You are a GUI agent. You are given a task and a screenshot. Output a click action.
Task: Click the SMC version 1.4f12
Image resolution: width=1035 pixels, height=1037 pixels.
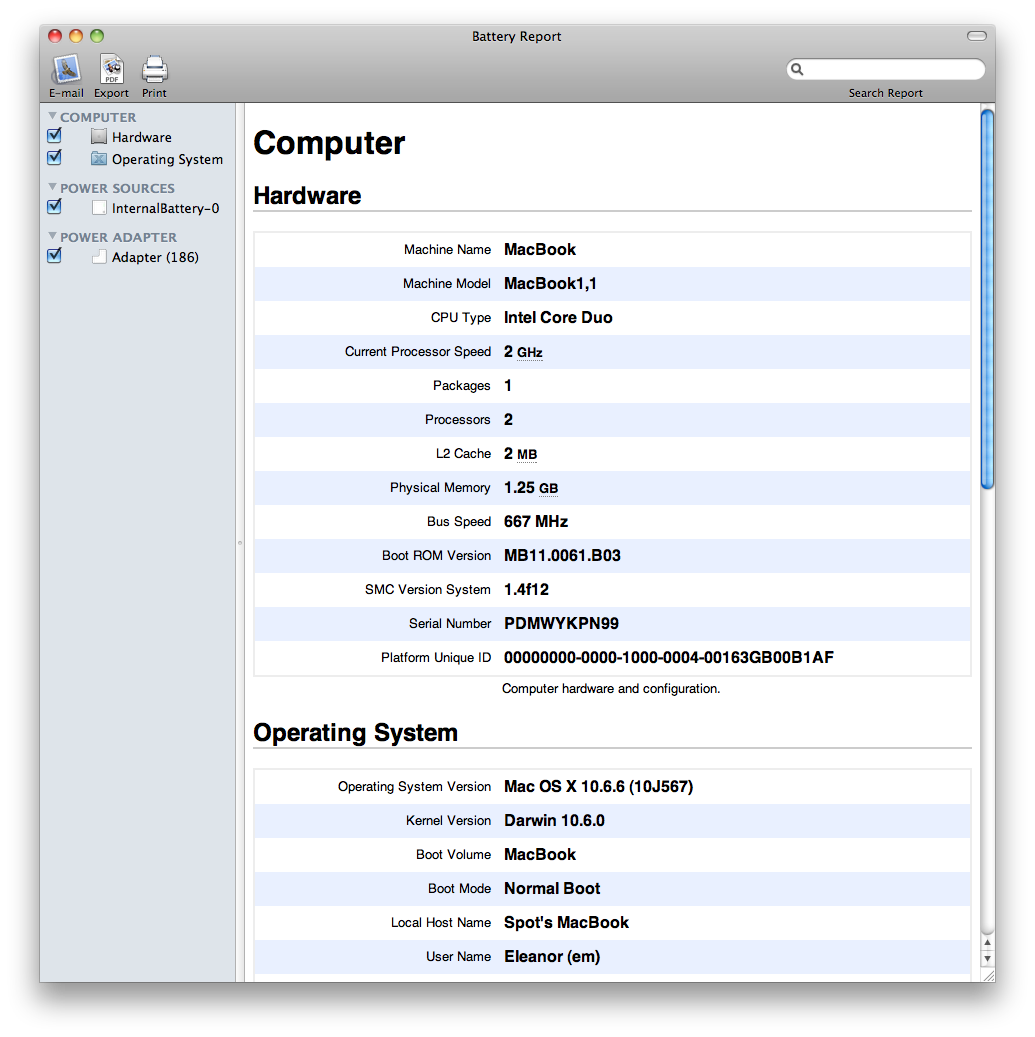(526, 589)
